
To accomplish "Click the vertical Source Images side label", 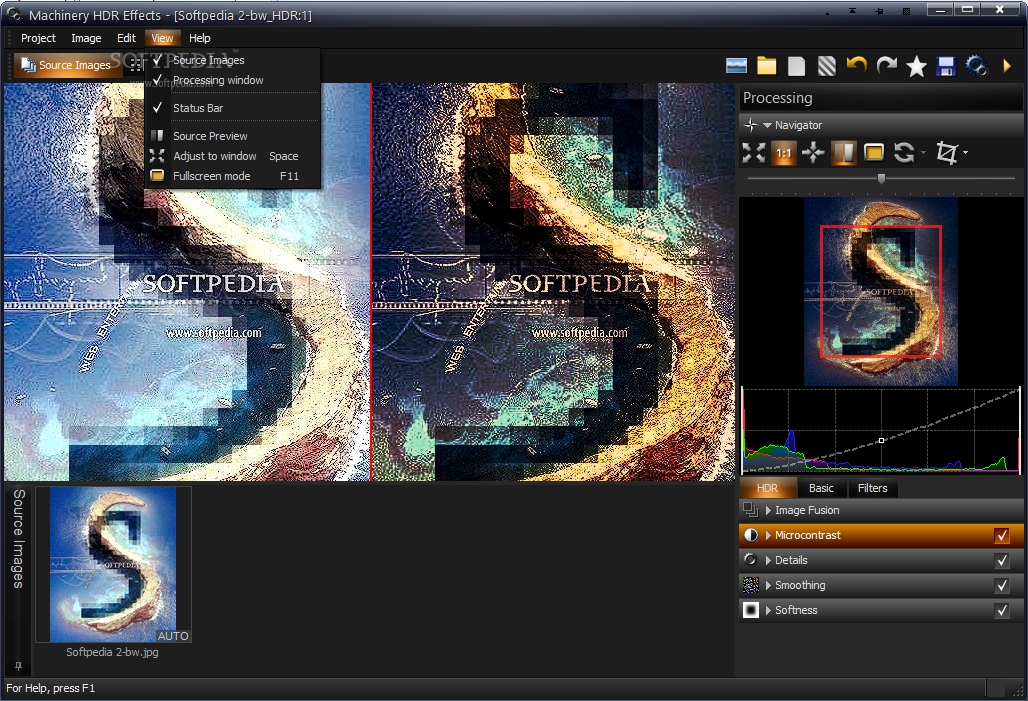I will (18, 538).
